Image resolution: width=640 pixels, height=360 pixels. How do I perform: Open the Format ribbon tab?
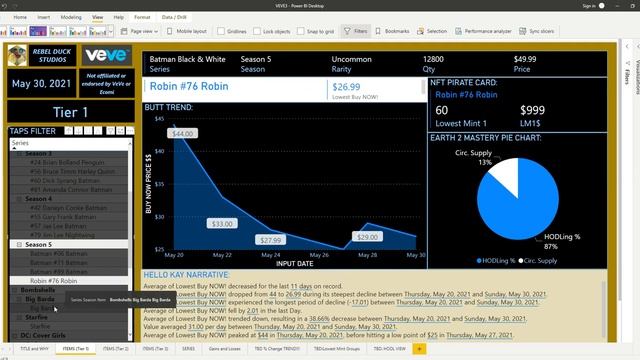pos(142,17)
